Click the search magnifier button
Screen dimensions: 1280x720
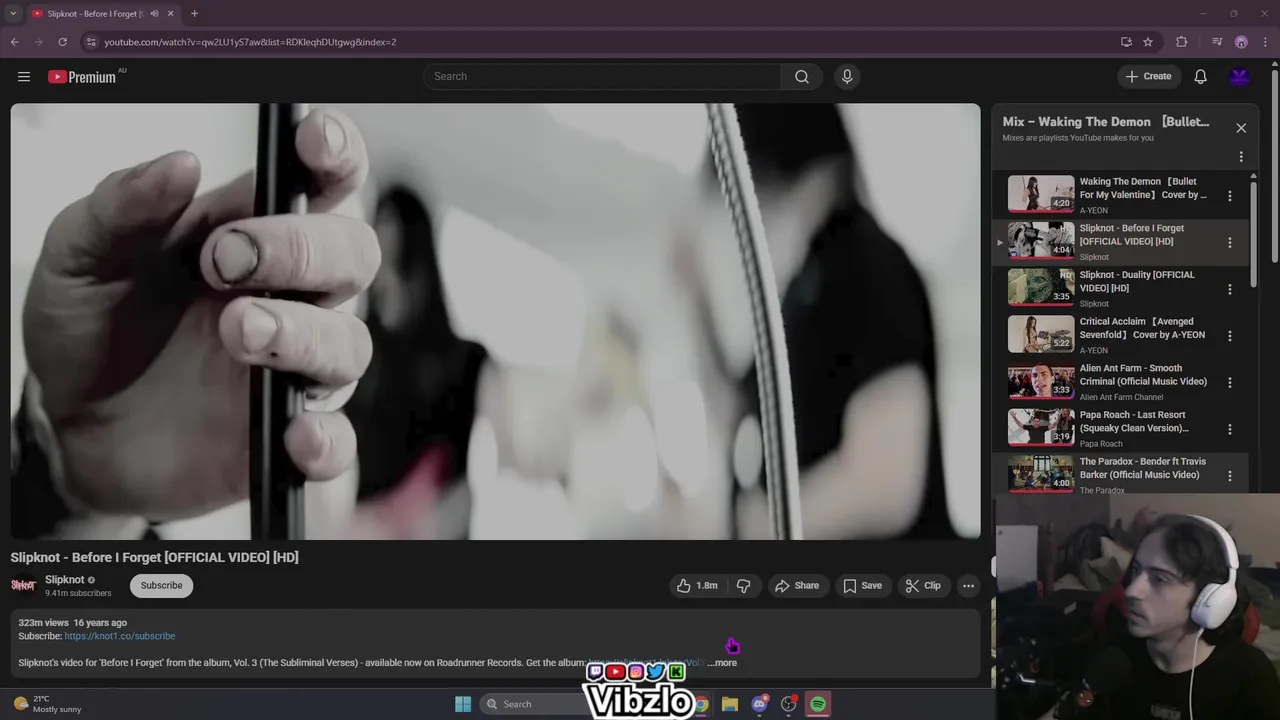tap(802, 77)
